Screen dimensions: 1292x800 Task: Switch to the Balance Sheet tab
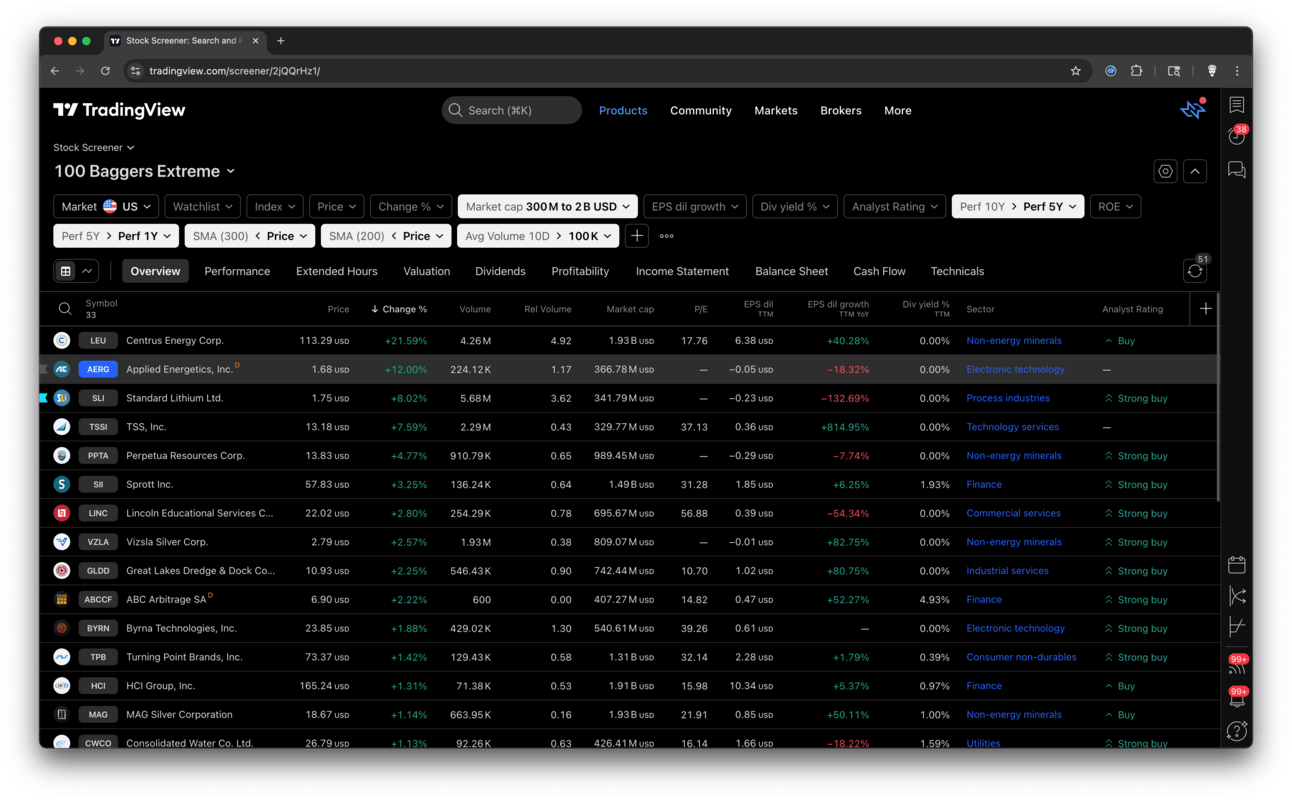791,271
